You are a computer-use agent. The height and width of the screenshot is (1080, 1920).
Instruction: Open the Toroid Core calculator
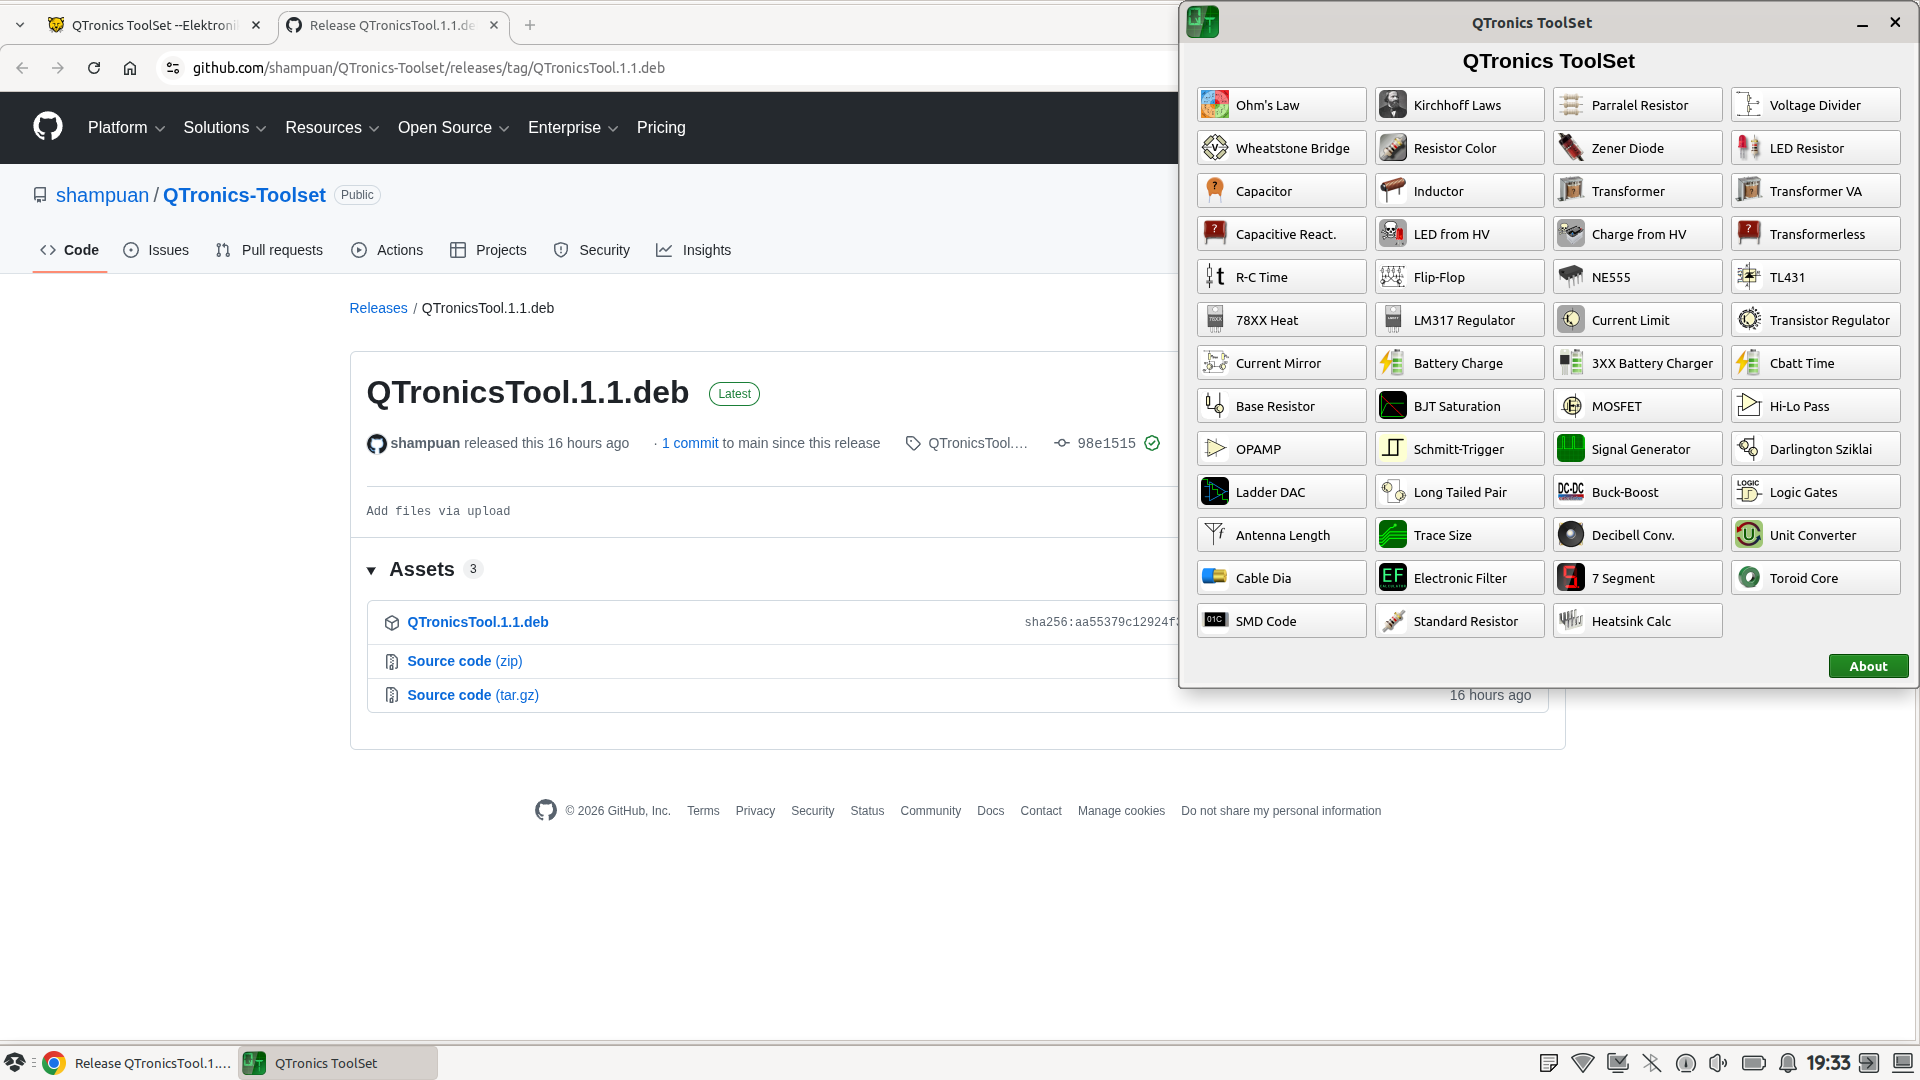[1815, 578]
